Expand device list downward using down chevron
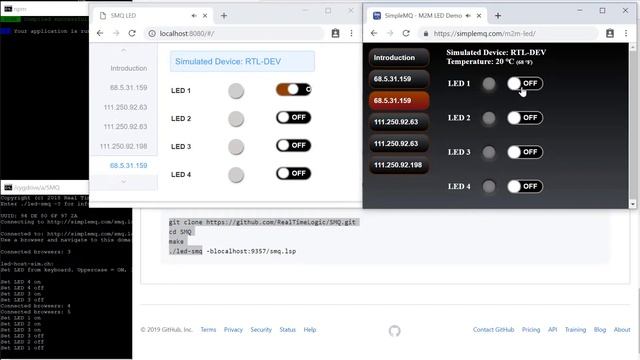This screenshot has height=360, width=640. 124,182
